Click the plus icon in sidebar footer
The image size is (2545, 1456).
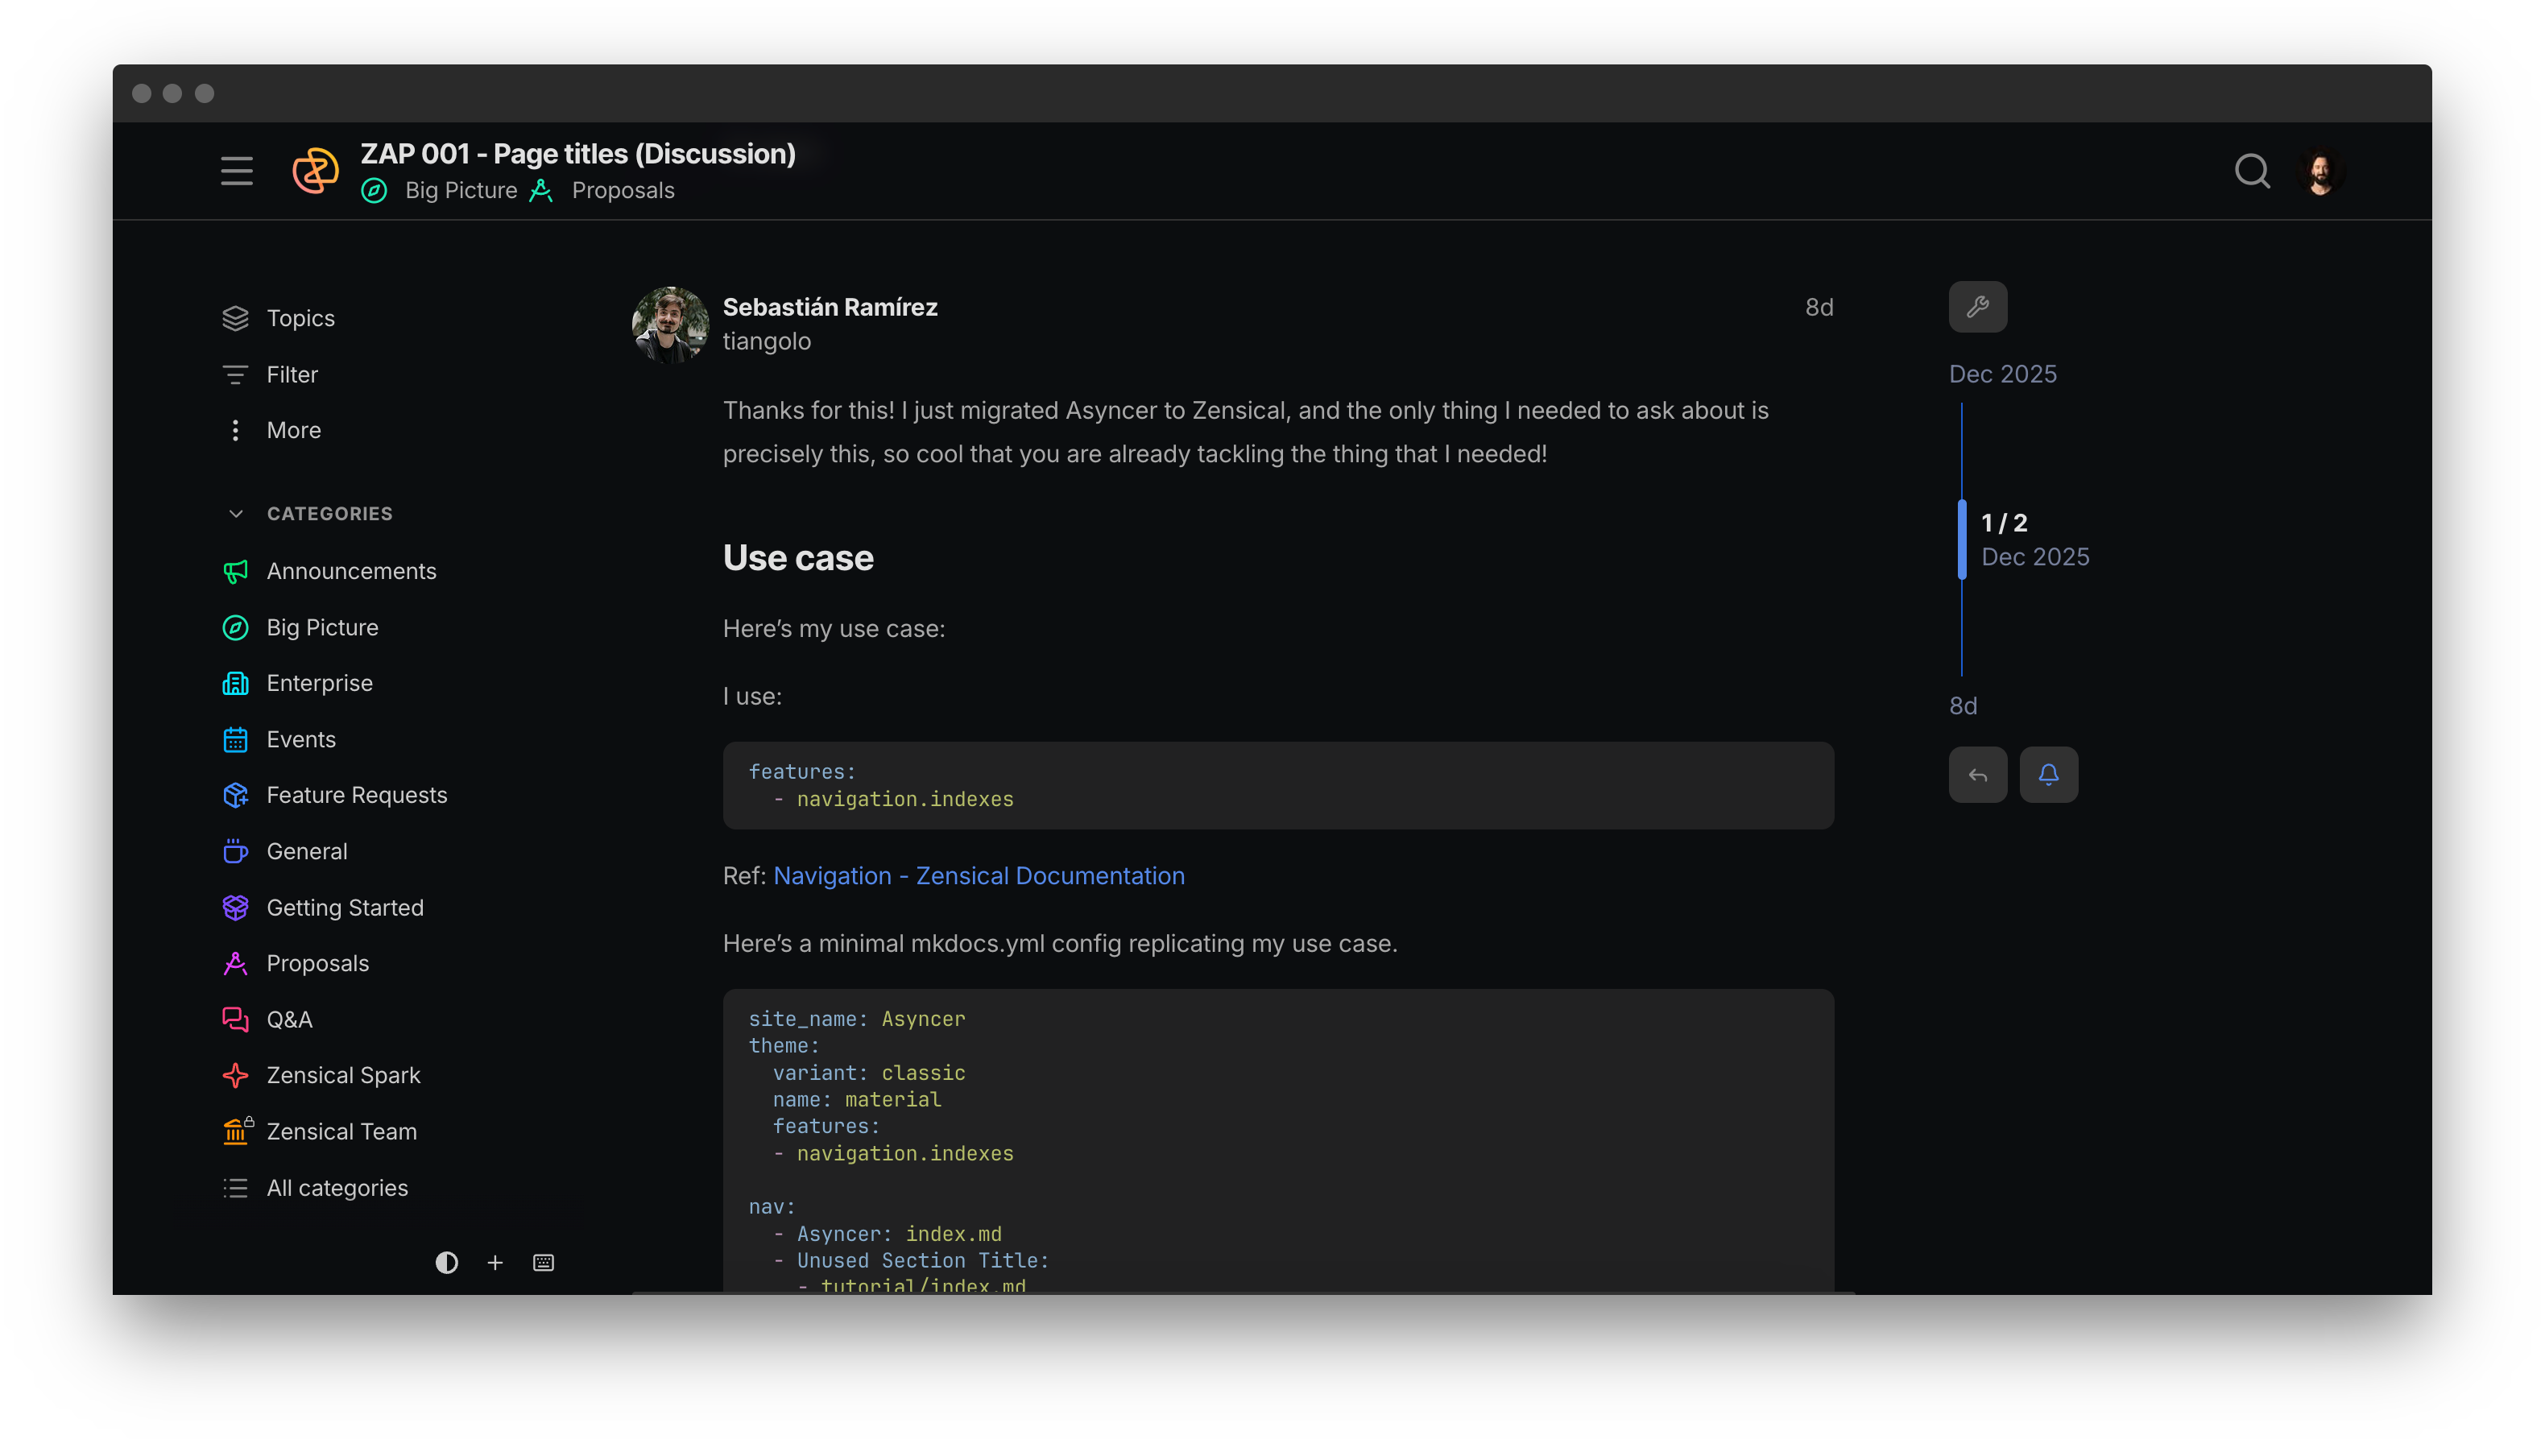coord(495,1263)
